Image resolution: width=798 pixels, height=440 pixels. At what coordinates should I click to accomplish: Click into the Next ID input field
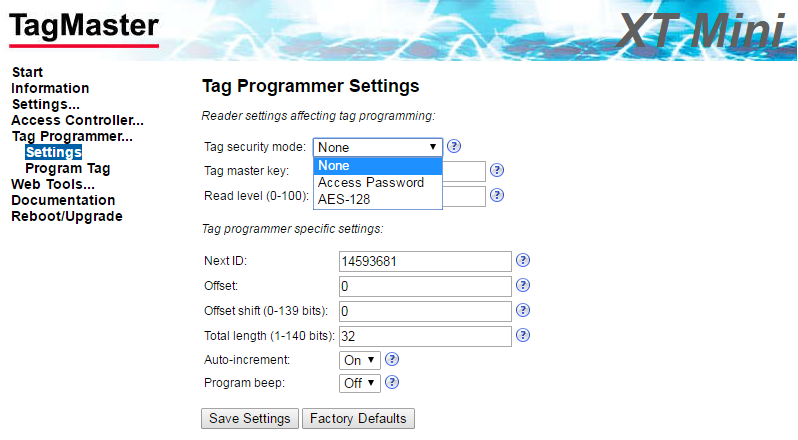point(425,261)
